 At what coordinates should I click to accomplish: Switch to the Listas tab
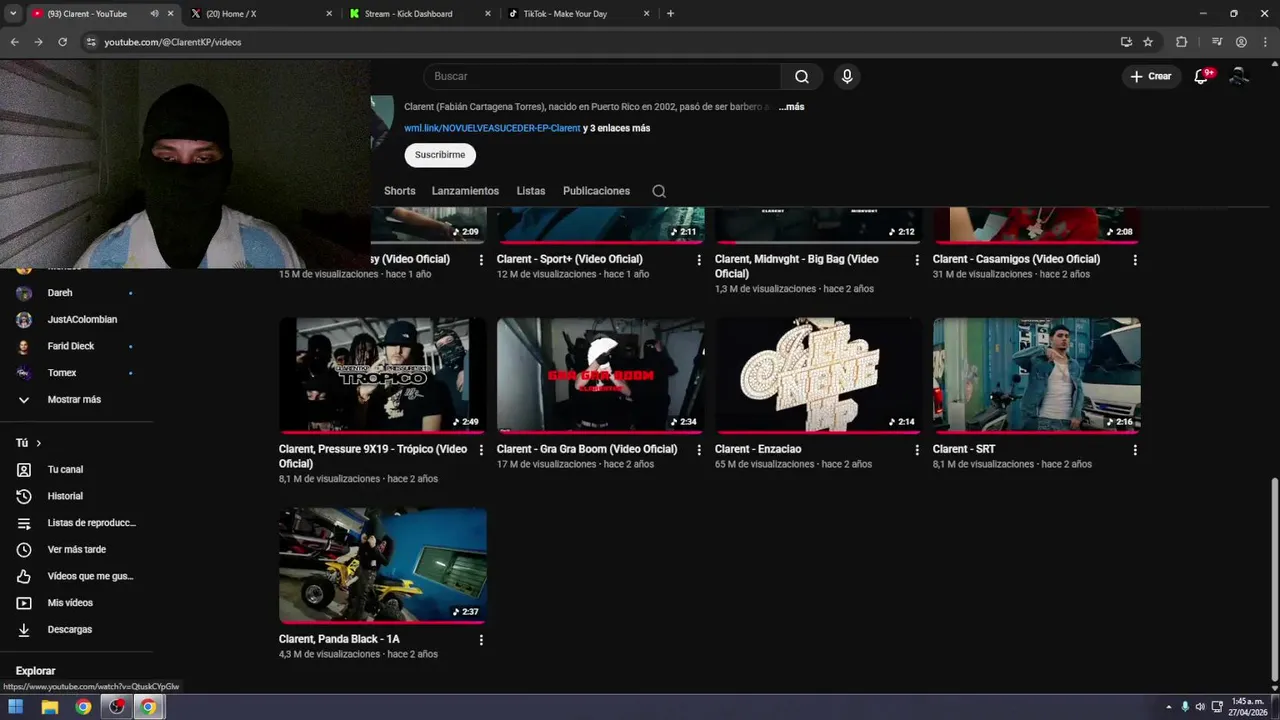point(531,191)
